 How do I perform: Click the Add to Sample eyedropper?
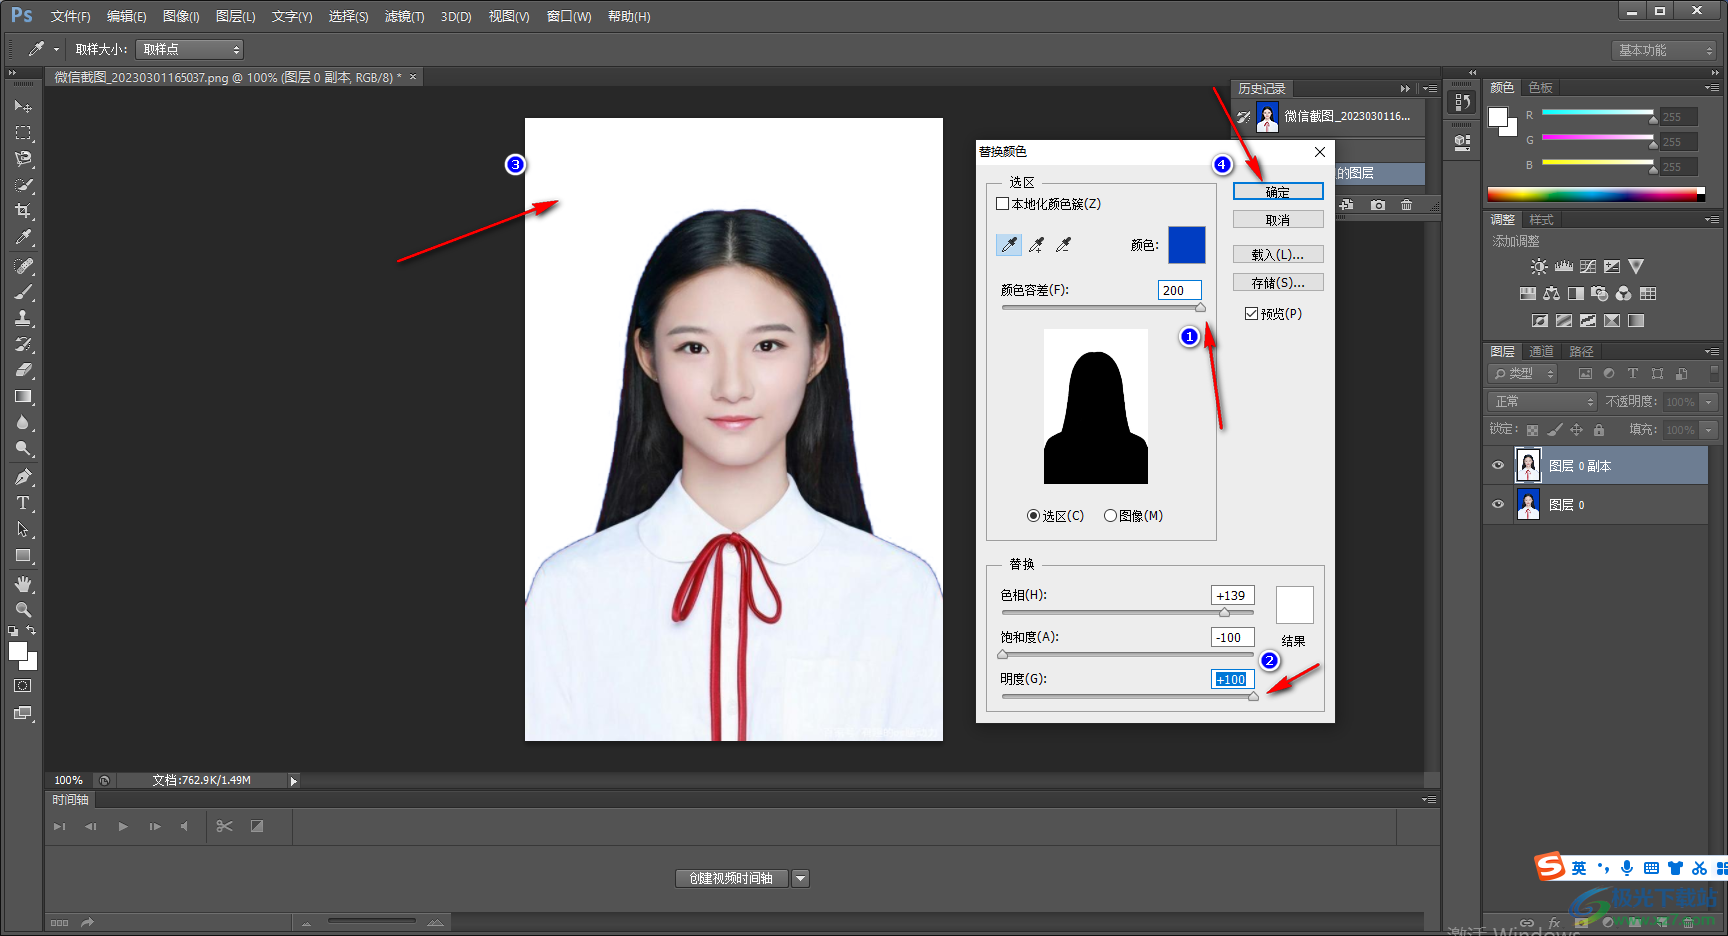1037,245
